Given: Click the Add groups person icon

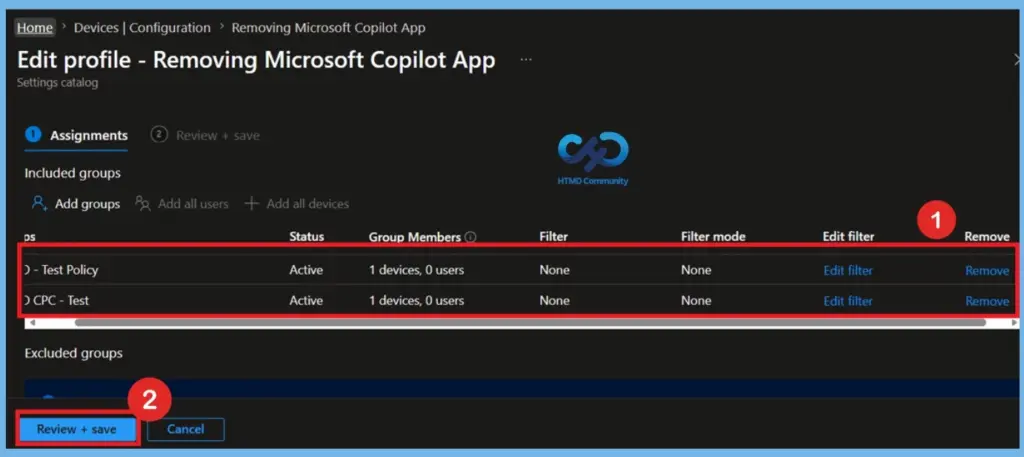Looking at the screenshot, I should (40, 204).
